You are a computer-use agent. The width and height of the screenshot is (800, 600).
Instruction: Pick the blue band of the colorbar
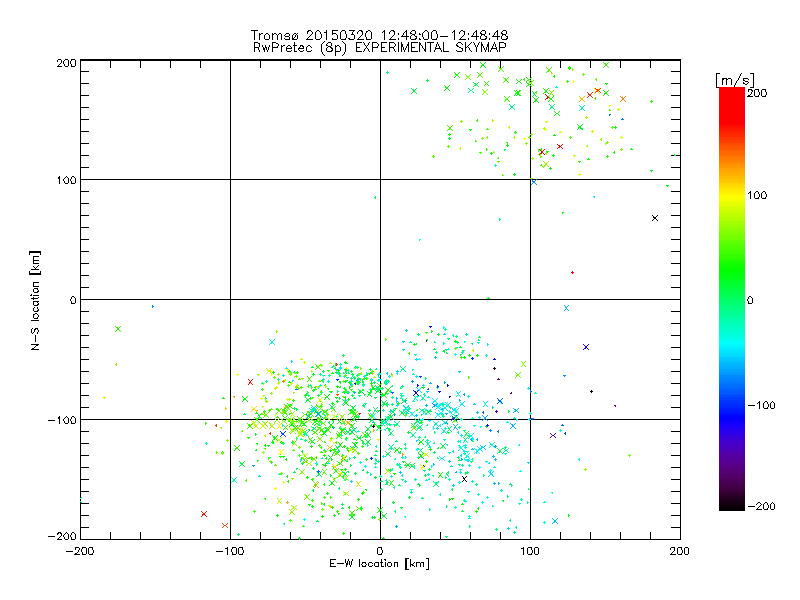[732, 416]
